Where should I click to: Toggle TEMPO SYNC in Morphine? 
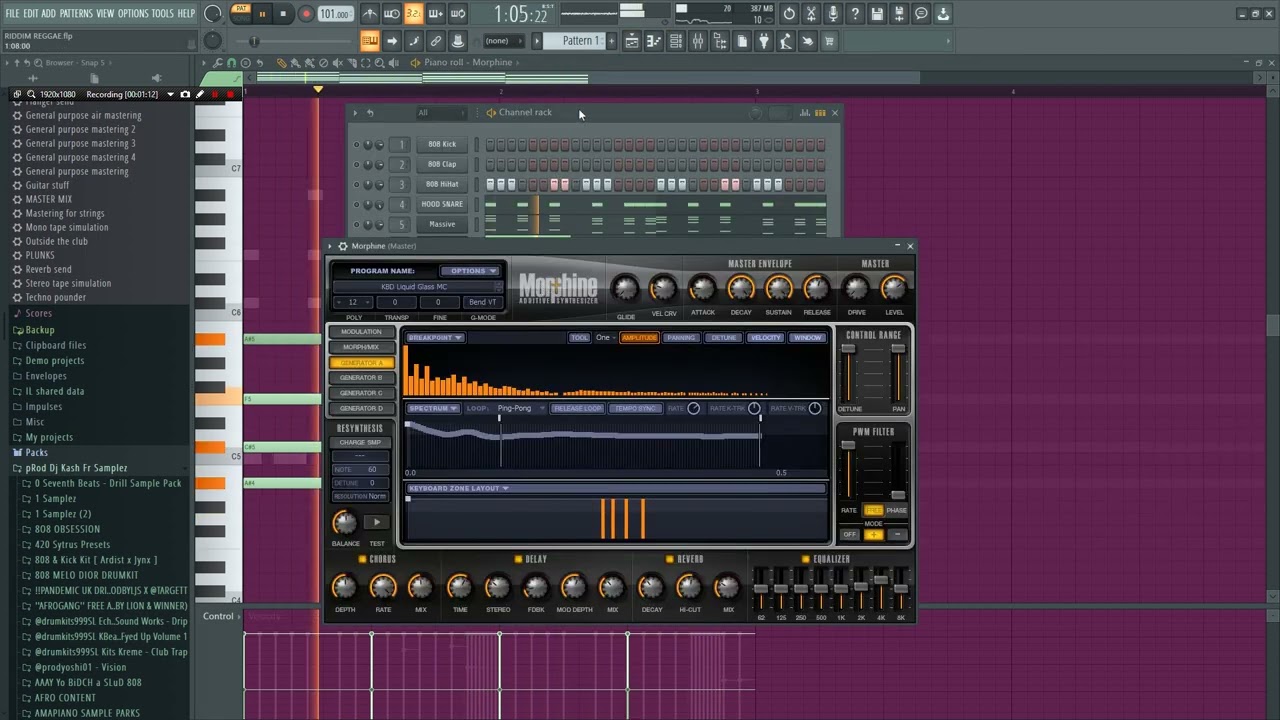coord(635,408)
